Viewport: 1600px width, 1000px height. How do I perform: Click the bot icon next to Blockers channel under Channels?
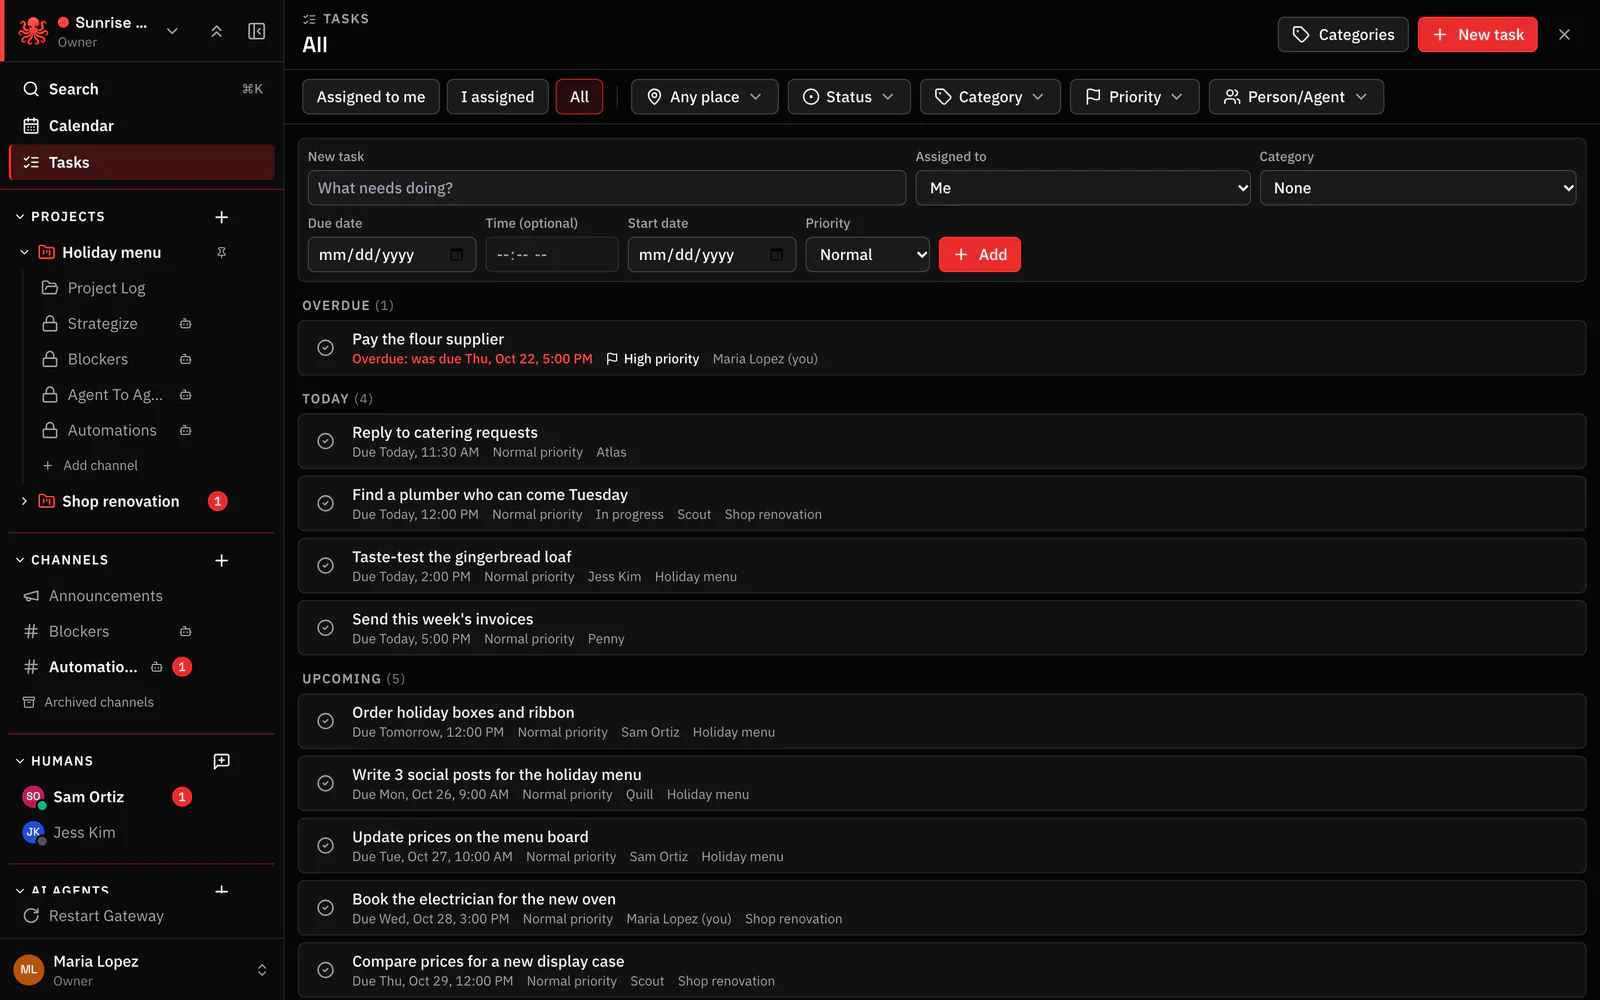(x=185, y=632)
